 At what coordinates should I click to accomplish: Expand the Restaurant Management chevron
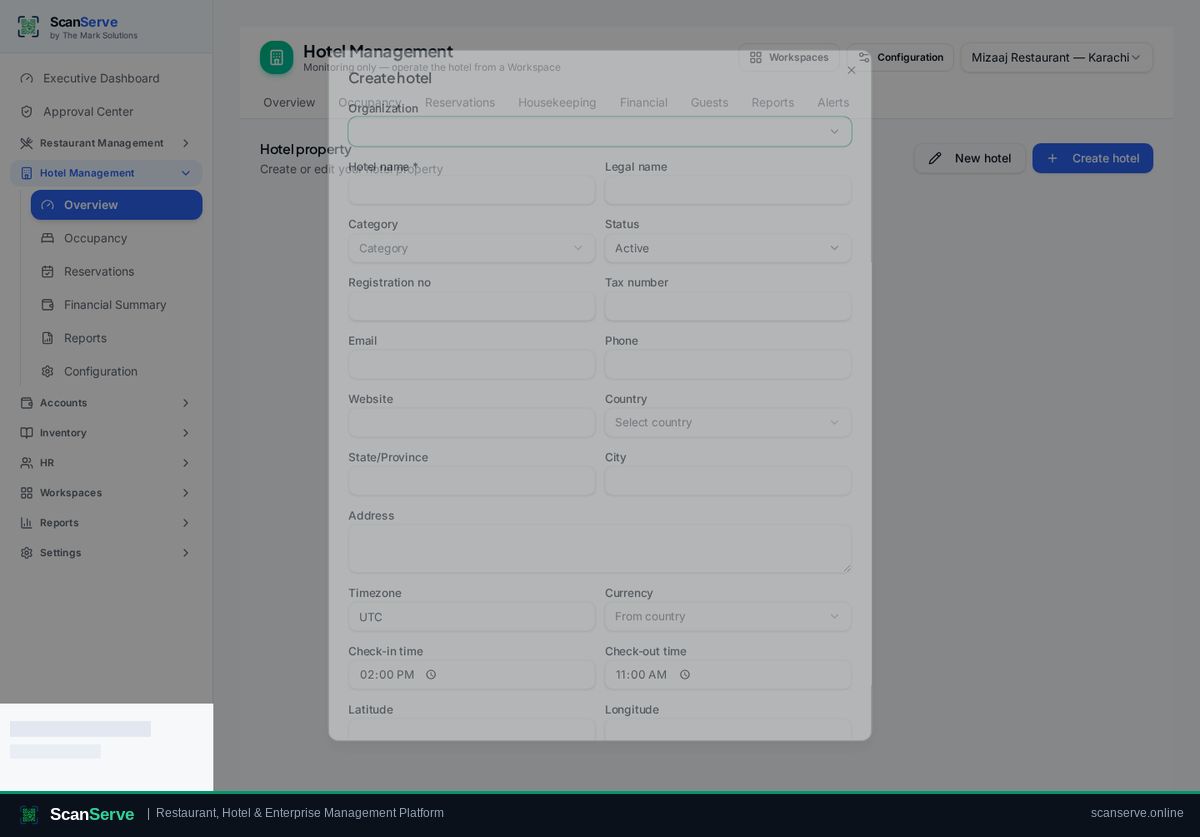point(185,143)
